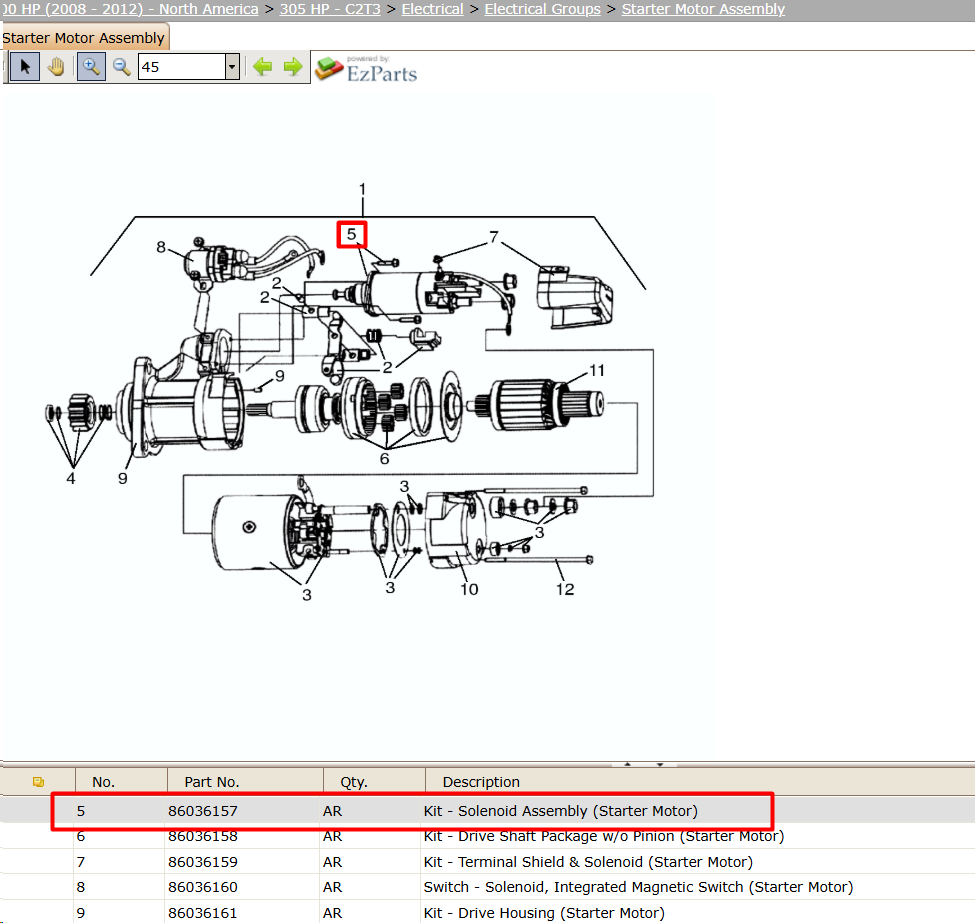Open the 305 HP - C2T3 breadcrumb link

point(330,9)
